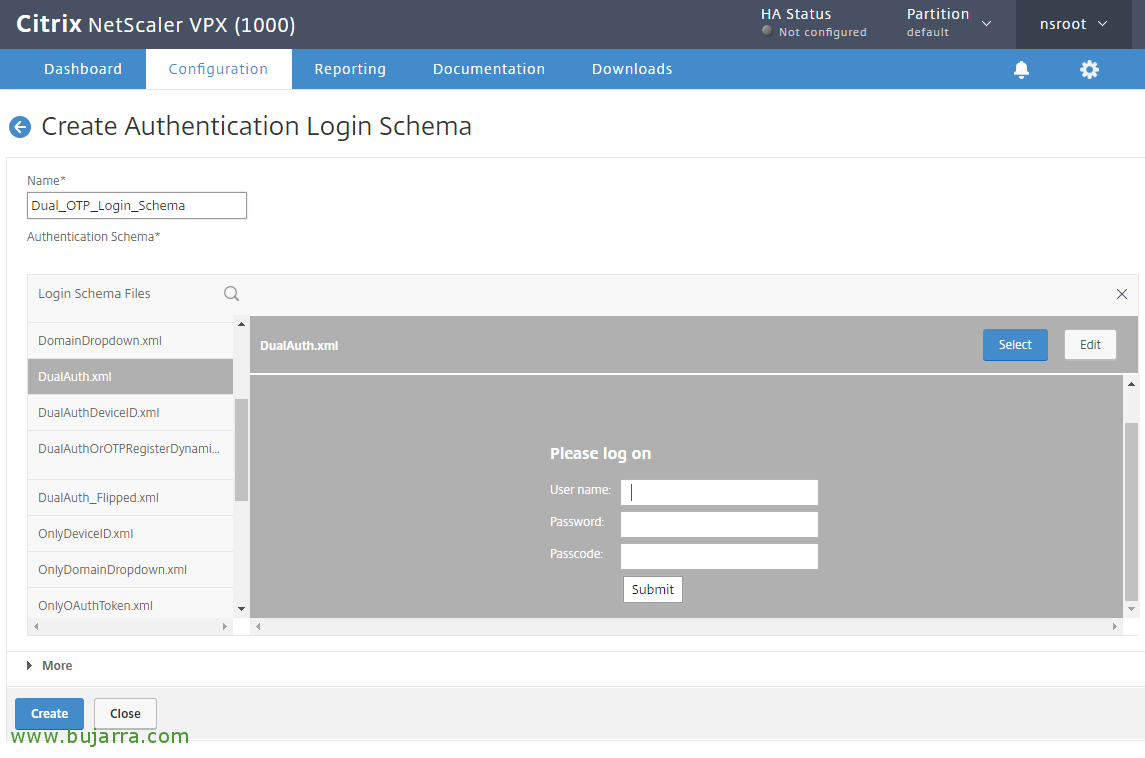Screen dimensions: 1145x758
Task: Open the Partition default dropdown
Action: pos(948,23)
